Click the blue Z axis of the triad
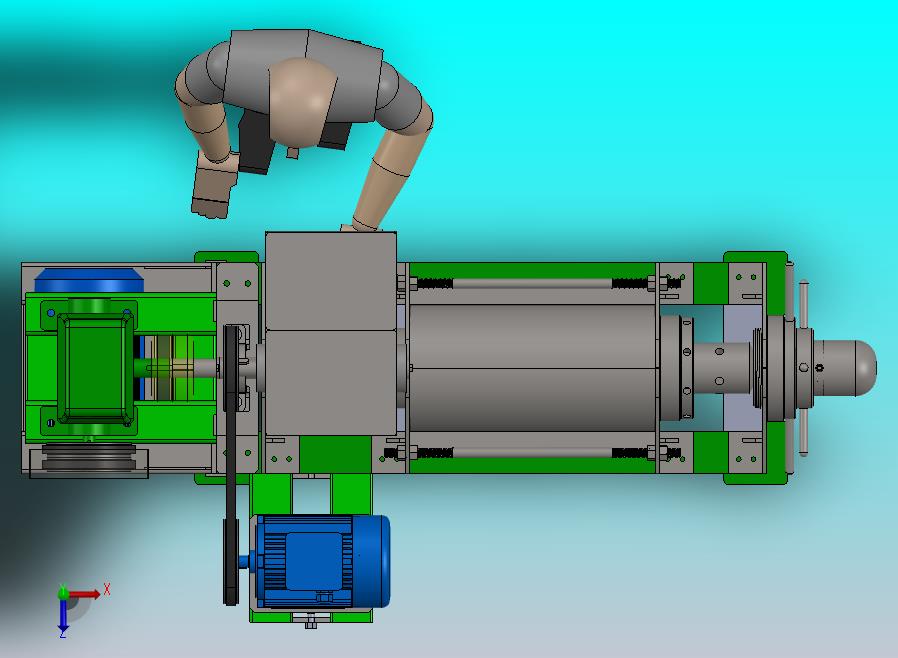 point(63,613)
